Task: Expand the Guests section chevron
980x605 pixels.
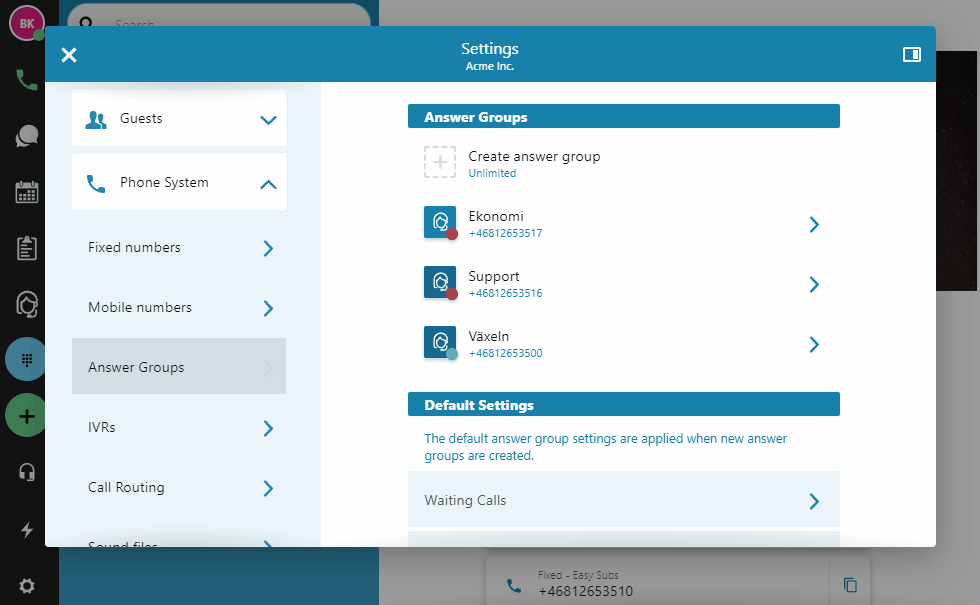Action: point(268,120)
